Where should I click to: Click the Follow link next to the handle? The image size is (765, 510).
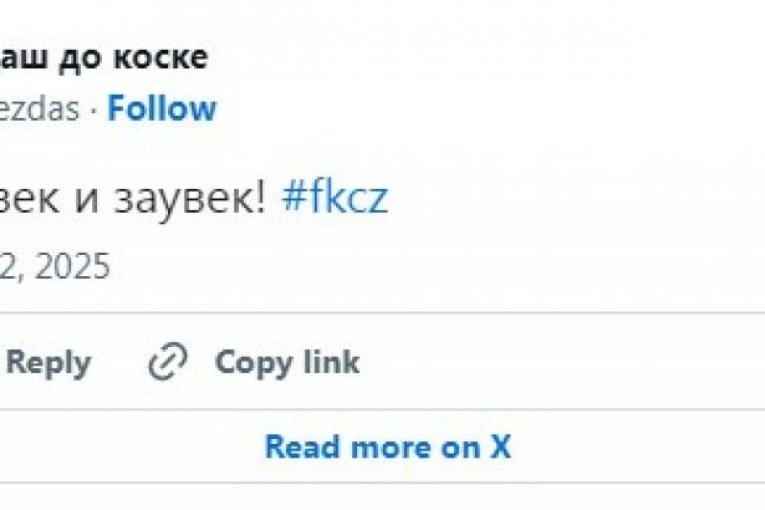162,108
